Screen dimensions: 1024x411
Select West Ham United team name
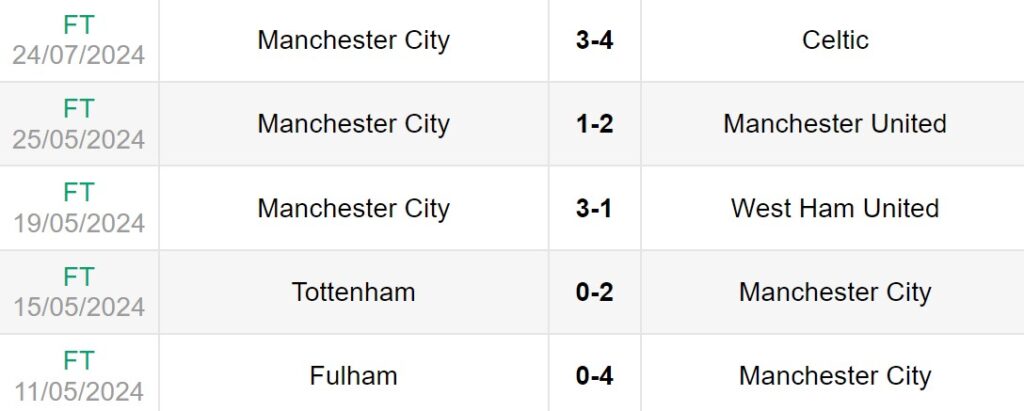pyautogui.click(x=835, y=208)
